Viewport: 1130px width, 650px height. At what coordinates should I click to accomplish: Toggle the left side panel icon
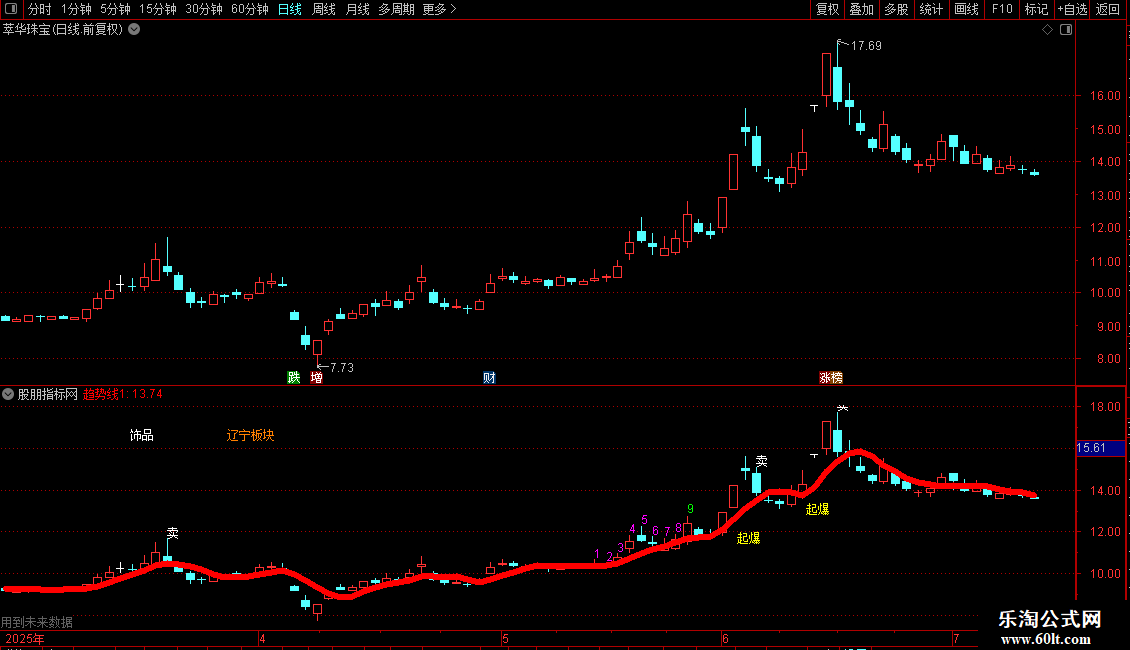(x=11, y=9)
